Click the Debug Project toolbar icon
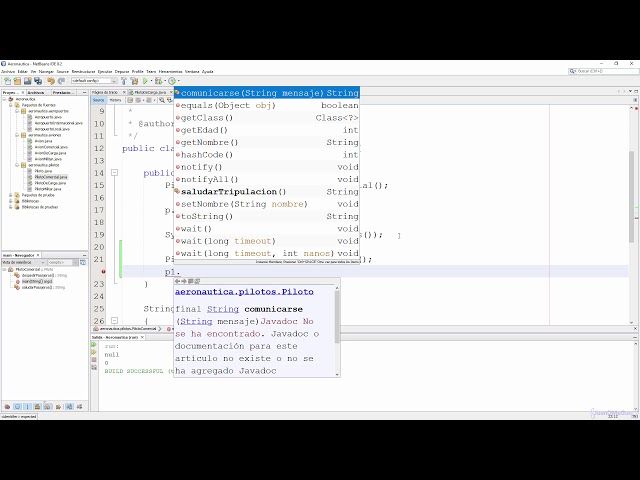This screenshot has height=480, width=640. click(x=158, y=81)
